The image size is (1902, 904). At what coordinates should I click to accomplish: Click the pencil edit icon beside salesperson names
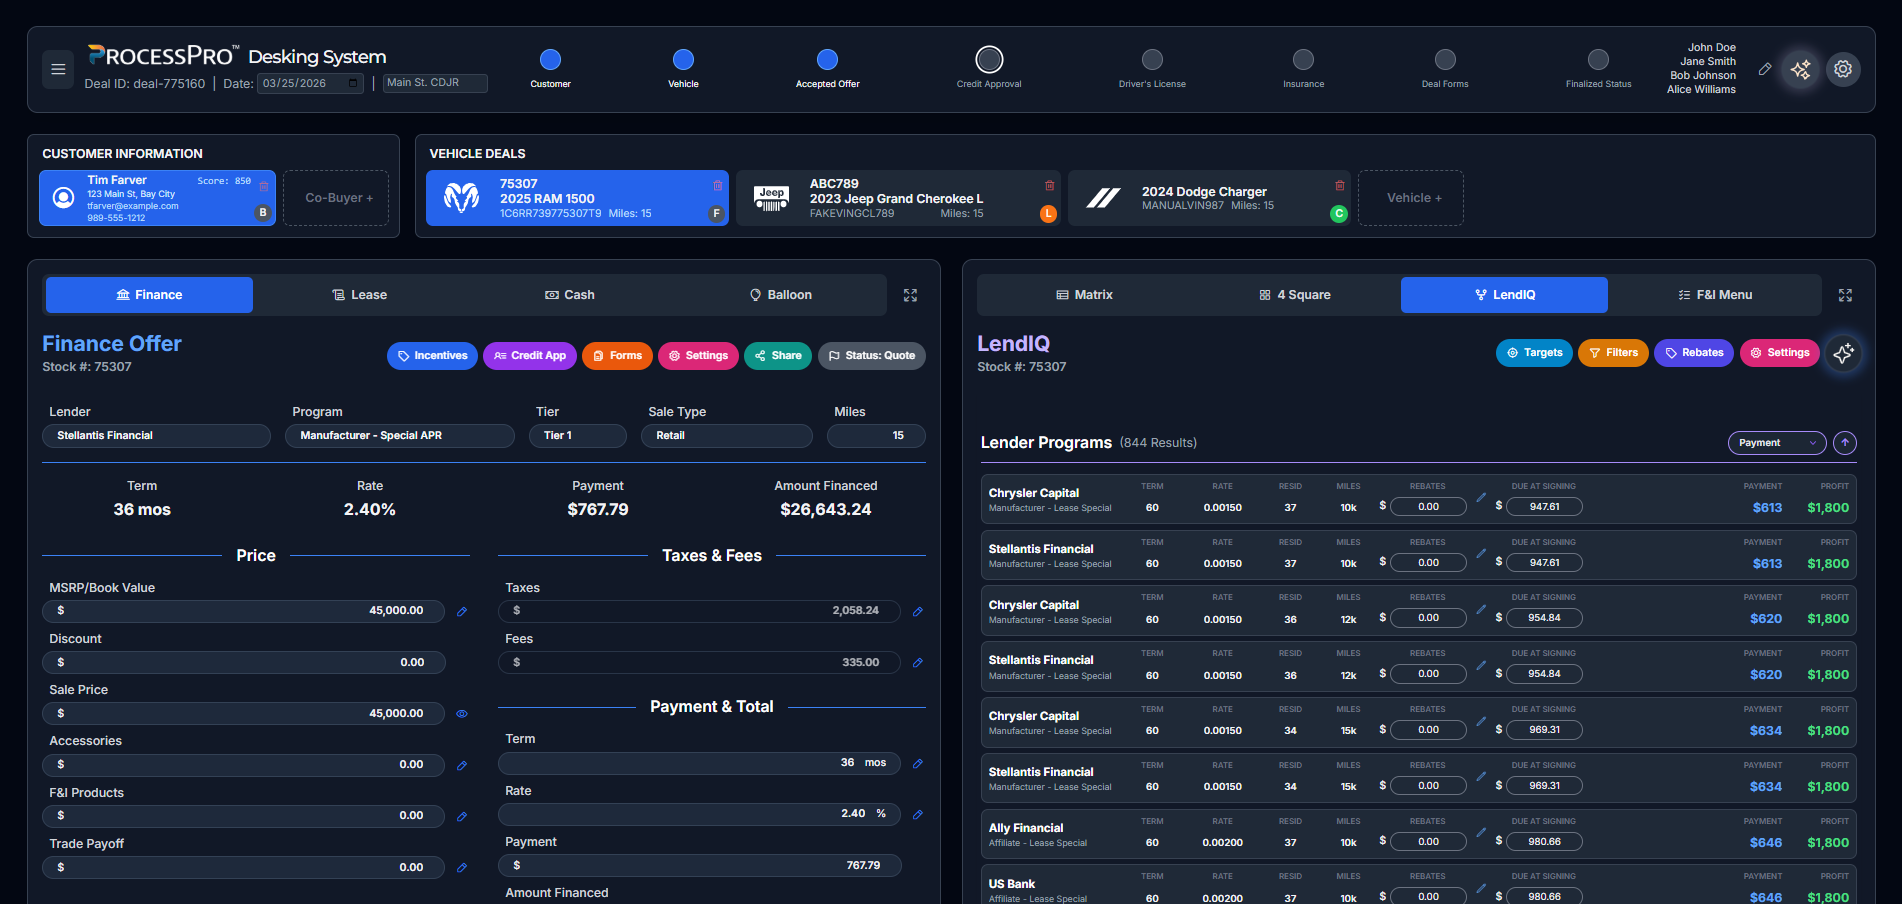(x=1765, y=69)
